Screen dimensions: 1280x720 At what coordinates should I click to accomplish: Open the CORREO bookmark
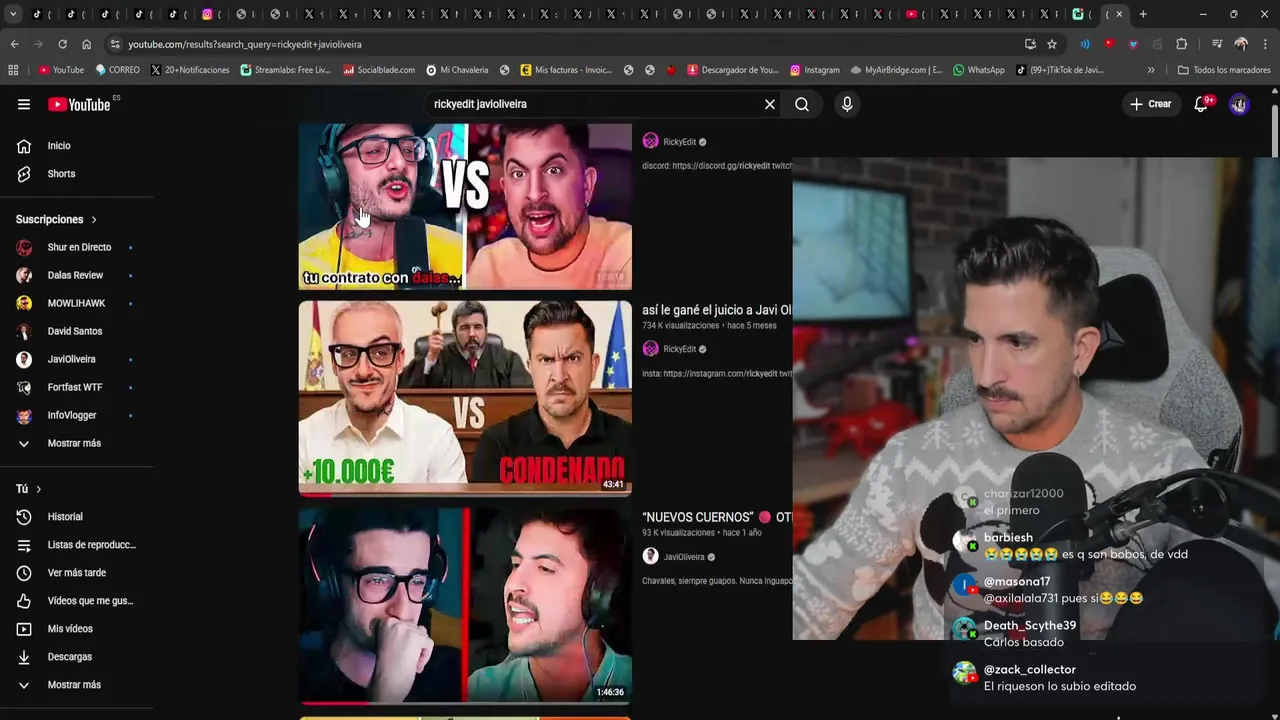[117, 70]
